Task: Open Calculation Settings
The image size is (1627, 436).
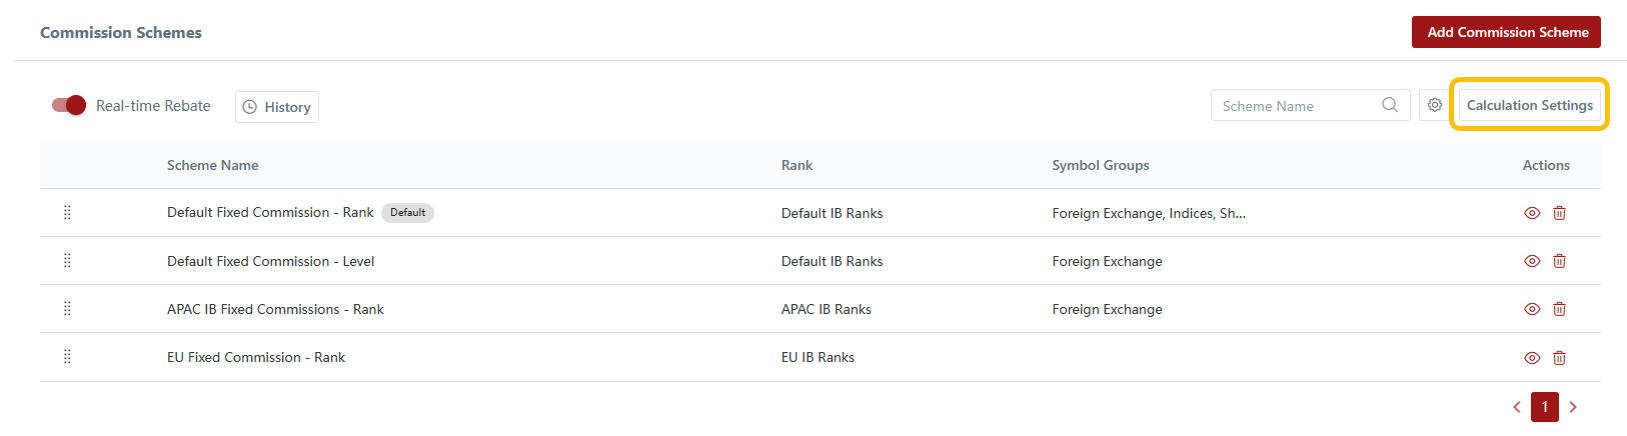Action: click(1529, 105)
